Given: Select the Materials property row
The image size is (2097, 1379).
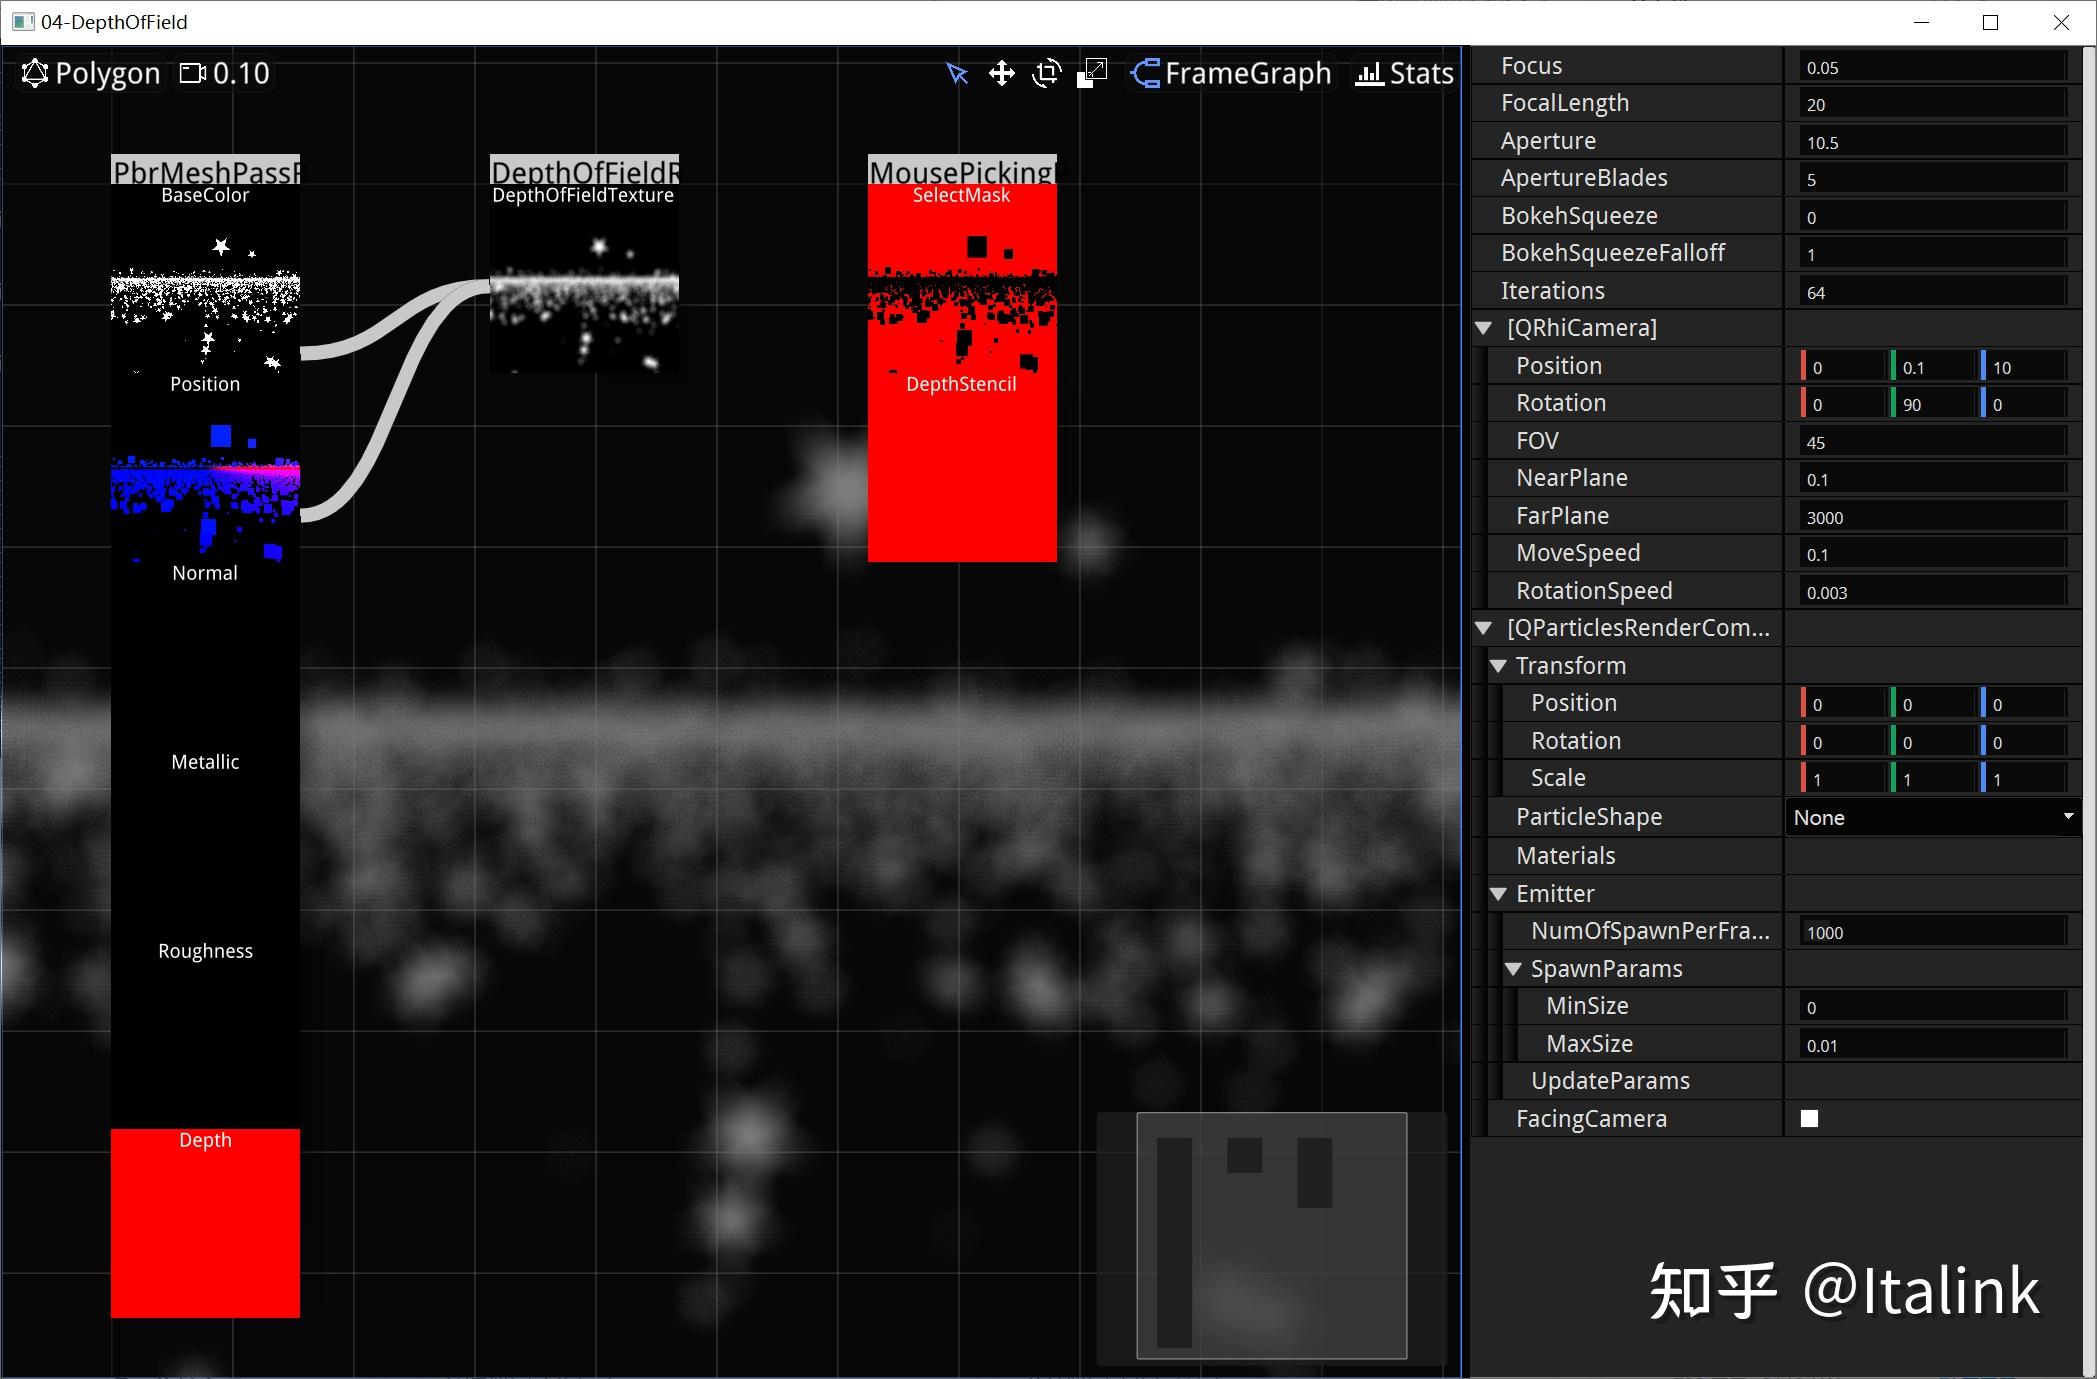Looking at the screenshot, I should tap(1777, 856).
